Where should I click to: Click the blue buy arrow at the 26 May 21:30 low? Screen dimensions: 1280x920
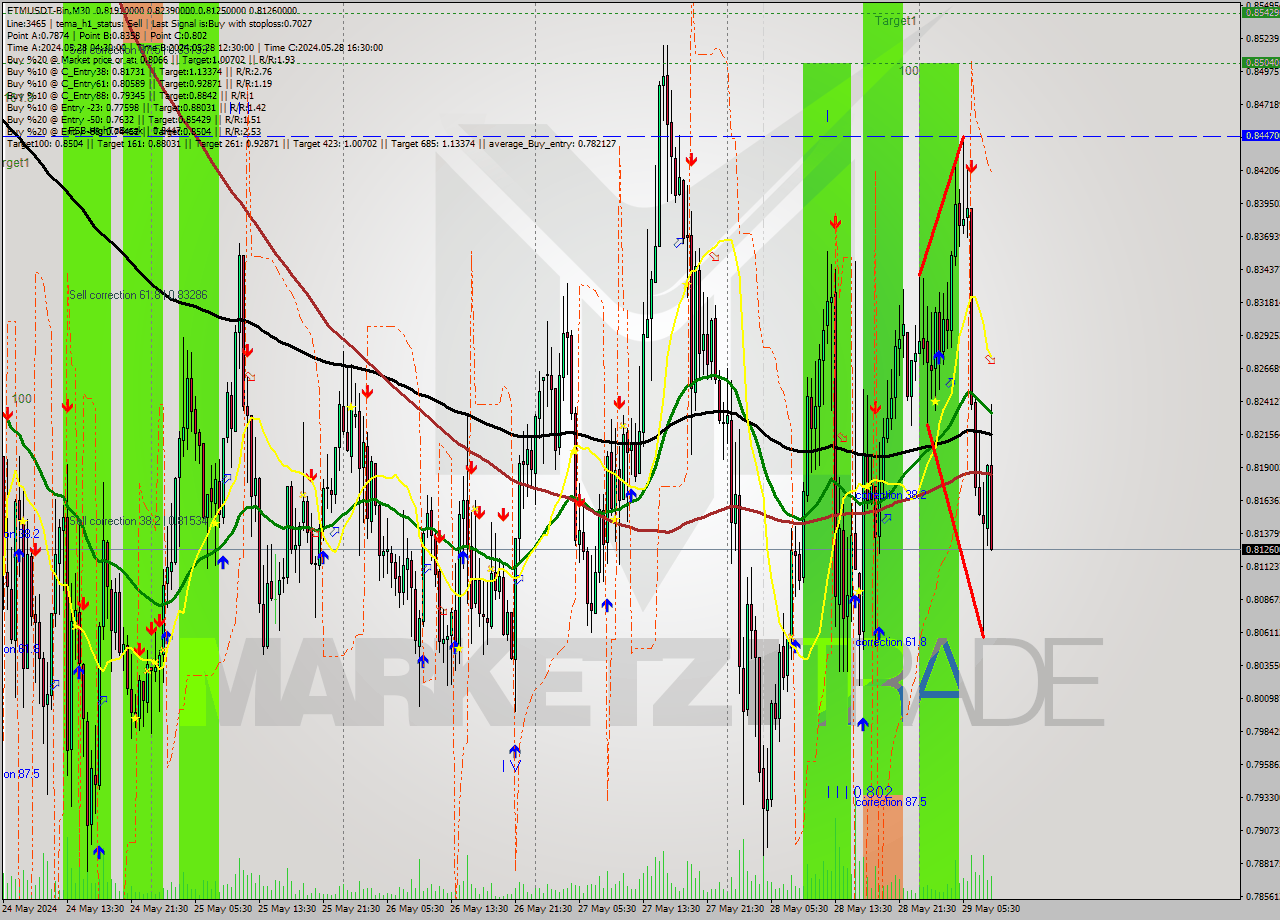(x=515, y=750)
